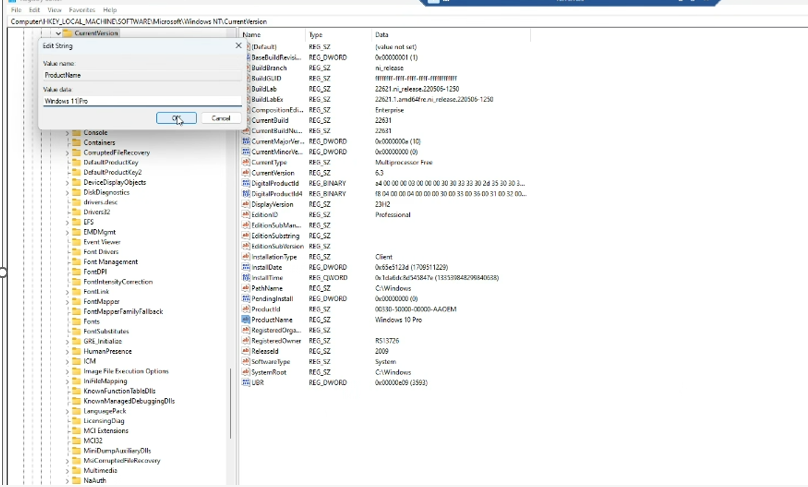Select the MiniDumpAuxiliaryDlls tree key
808x487 pixels.
(x=117, y=451)
